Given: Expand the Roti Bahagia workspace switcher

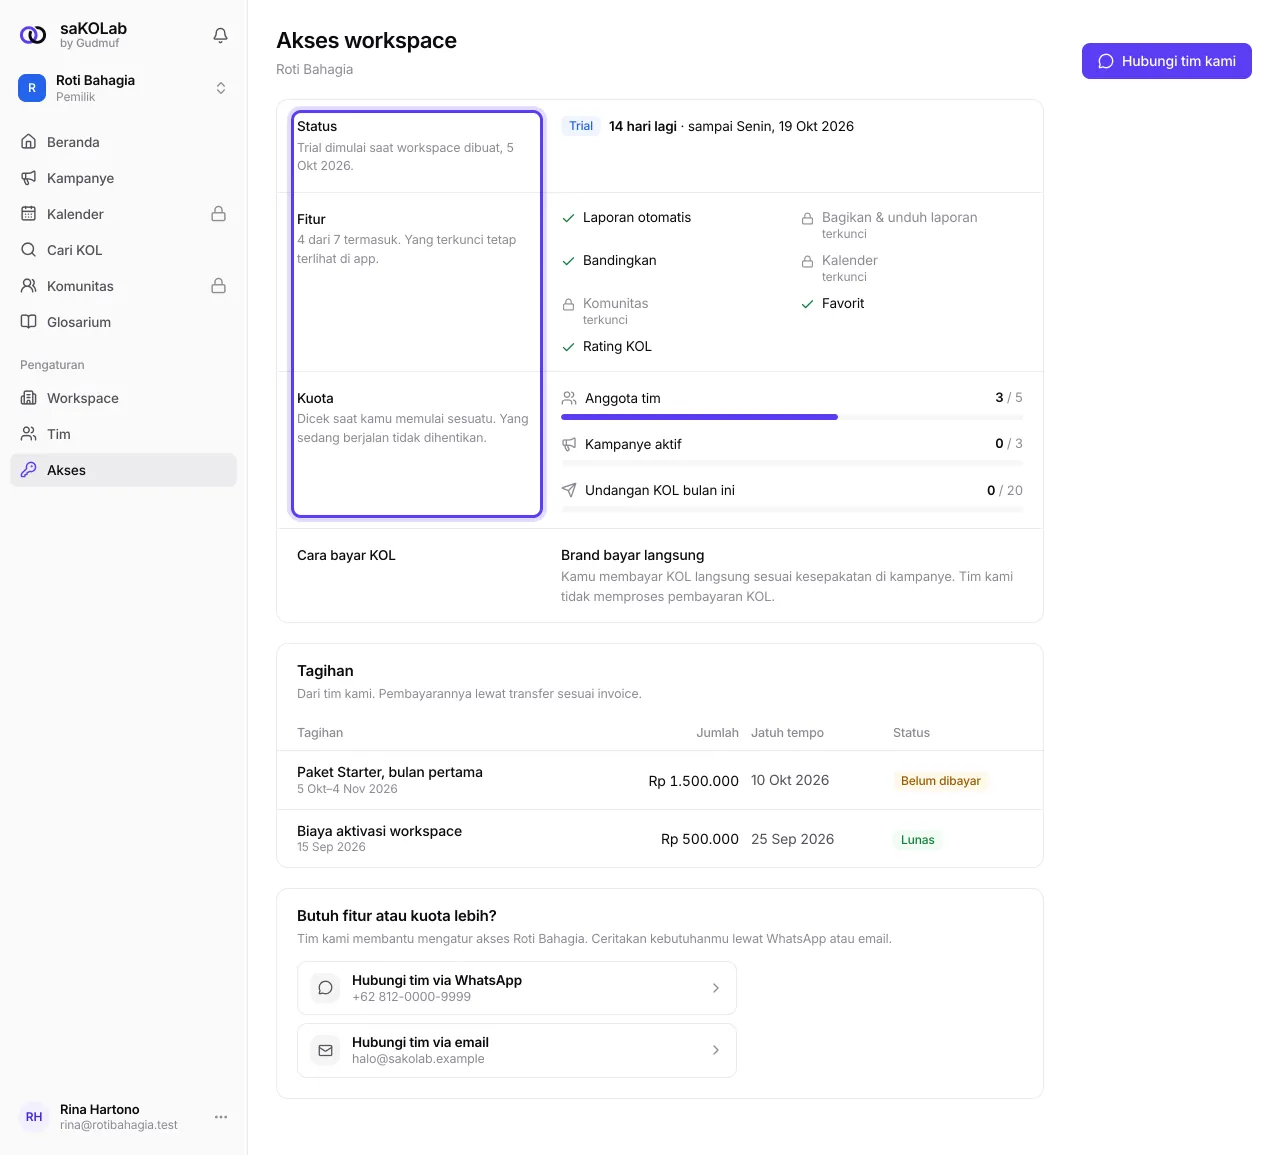Looking at the screenshot, I should pyautogui.click(x=124, y=88).
